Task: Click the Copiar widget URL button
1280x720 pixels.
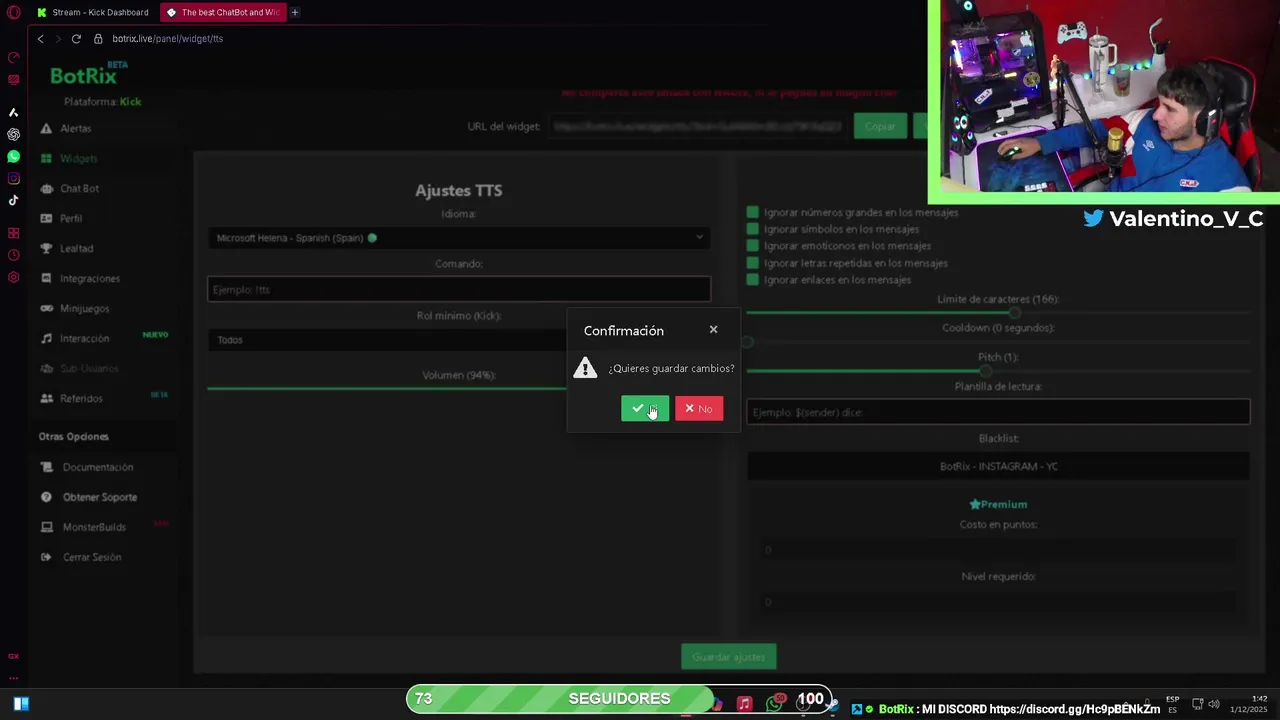Action: click(880, 127)
